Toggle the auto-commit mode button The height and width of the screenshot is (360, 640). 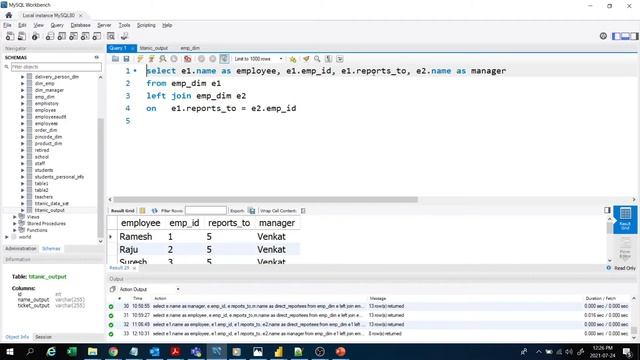coord(224,59)
